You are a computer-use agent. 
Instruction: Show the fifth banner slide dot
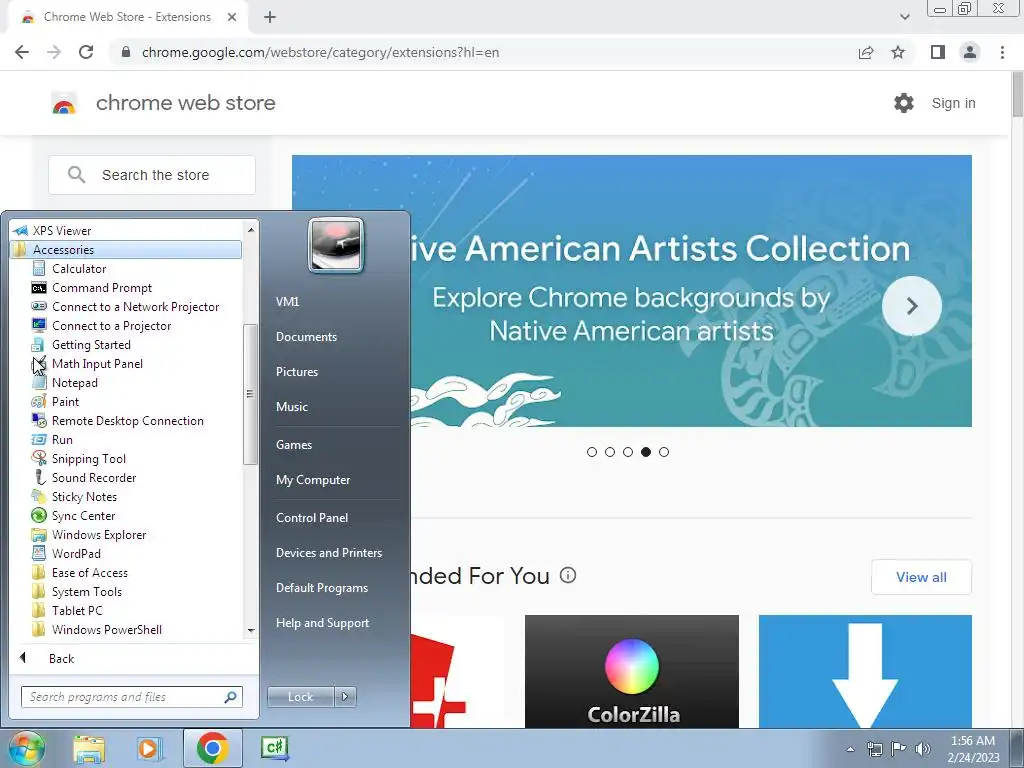(664, 452)
